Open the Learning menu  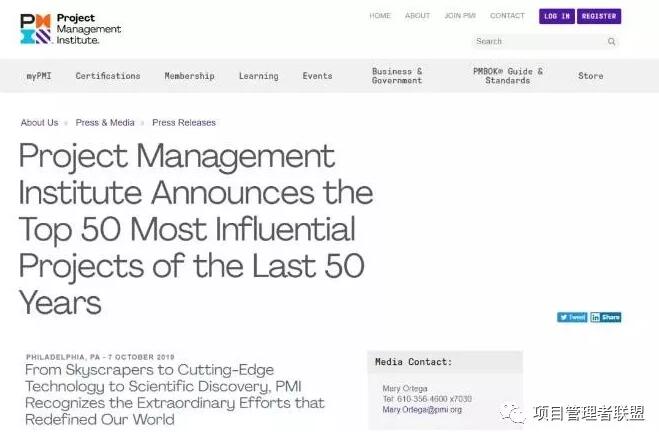coord(258,76)
